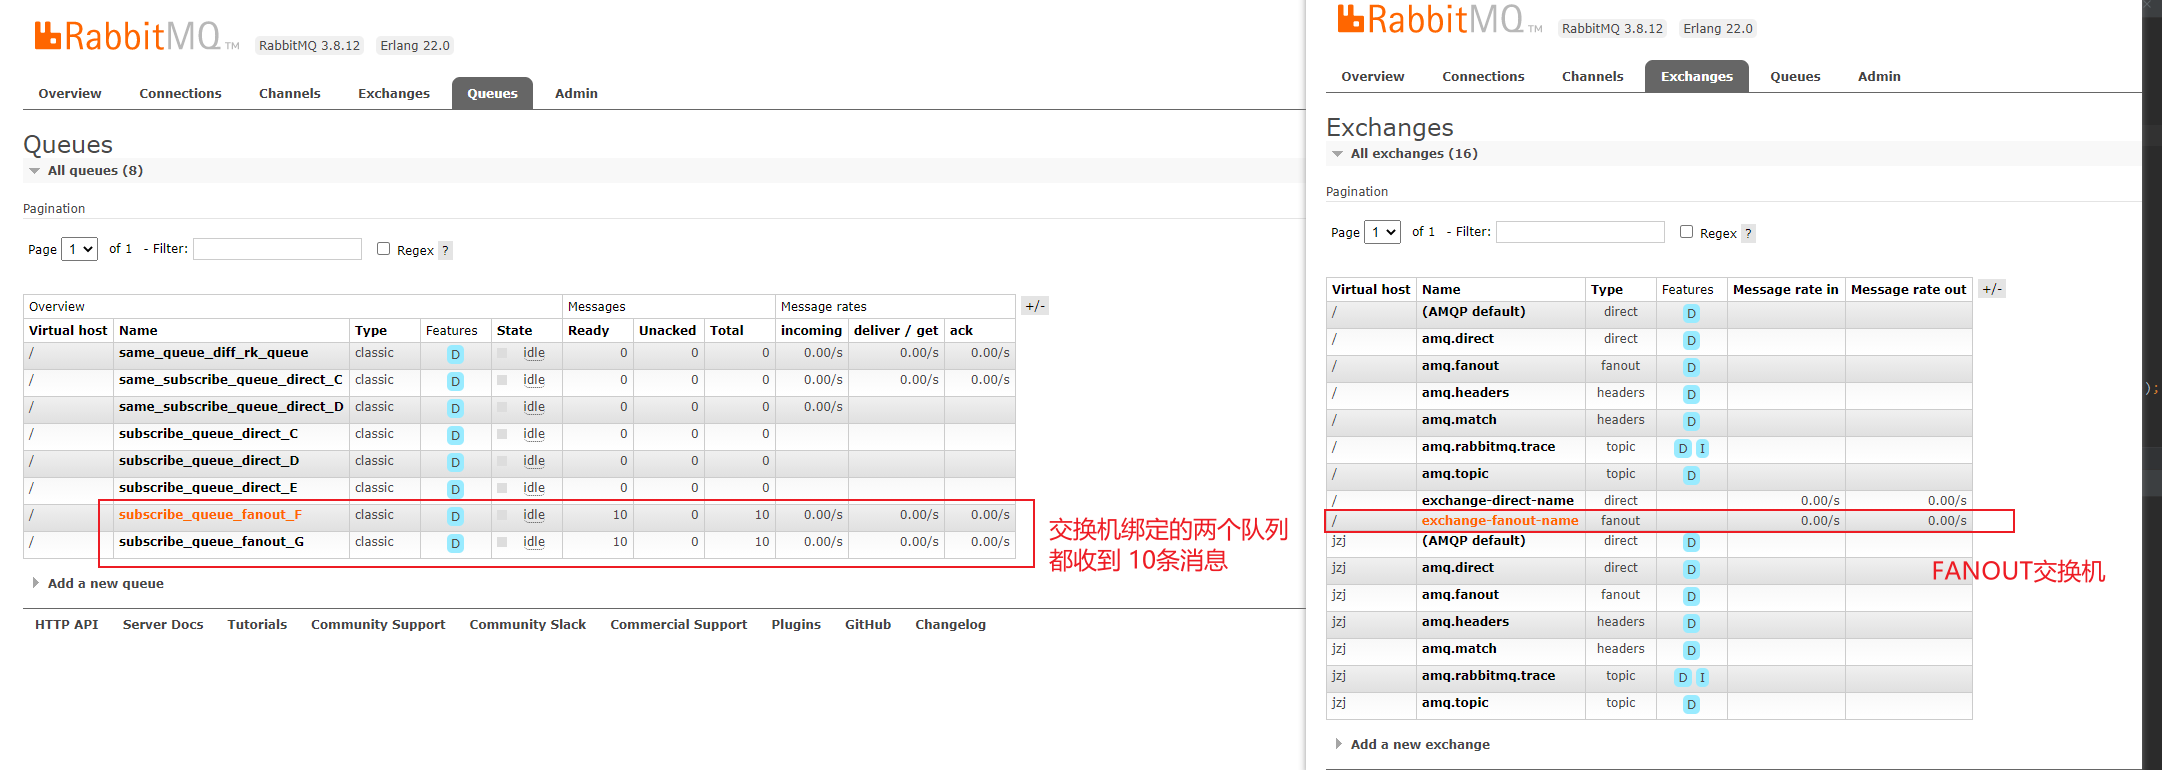Open Page dropdown in Exchanges pagination
2162x770 pixels.
pos(1383,232)
